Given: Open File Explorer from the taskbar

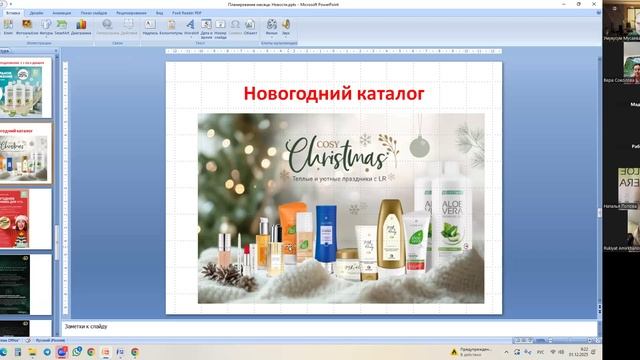Looking at the screenshot, I should (x=32, y=352).
